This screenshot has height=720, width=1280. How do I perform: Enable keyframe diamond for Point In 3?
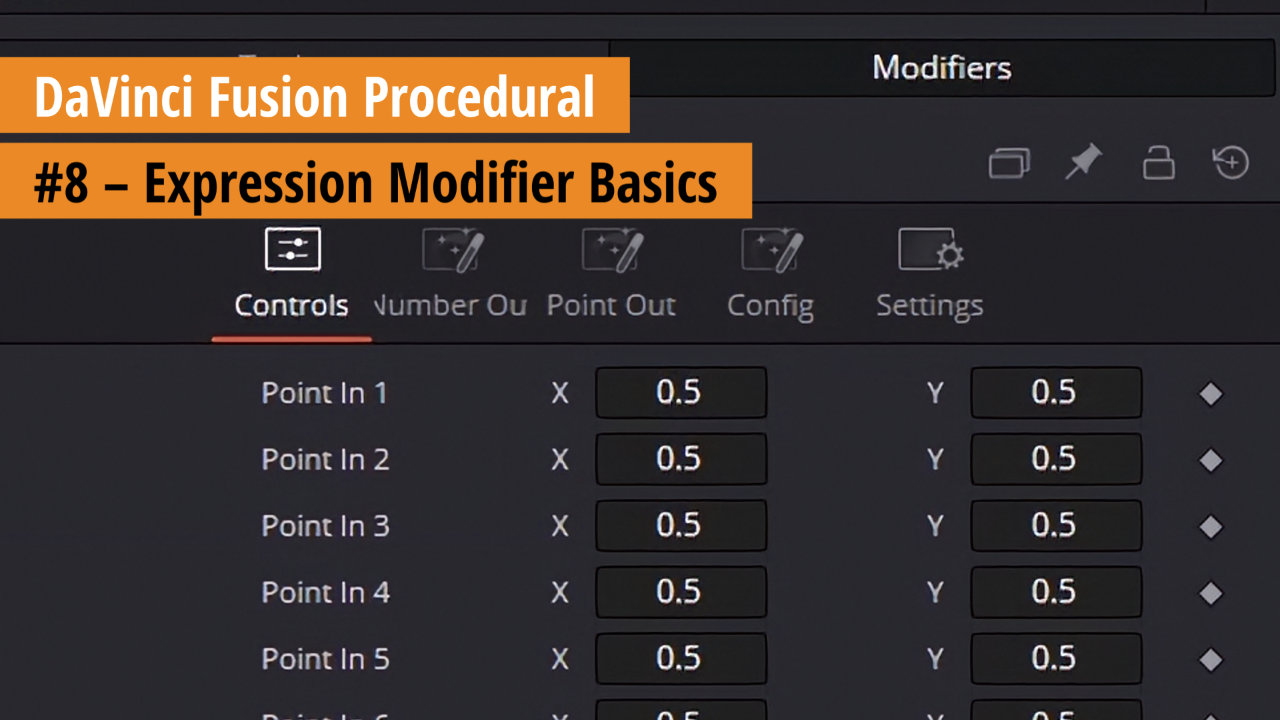(1211, 527)
